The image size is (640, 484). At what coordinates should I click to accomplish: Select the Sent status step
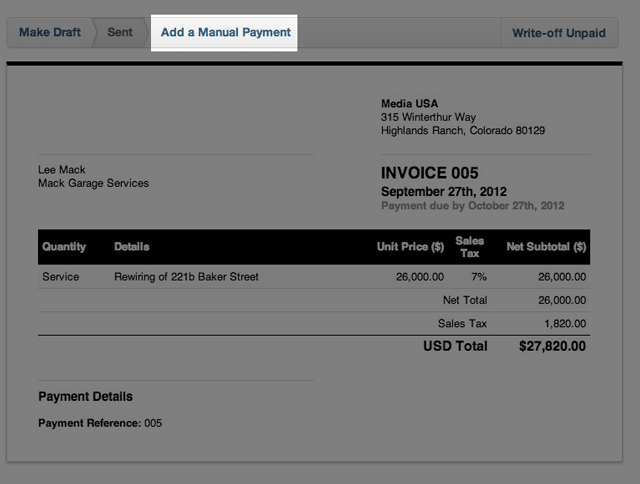(120, 33)
